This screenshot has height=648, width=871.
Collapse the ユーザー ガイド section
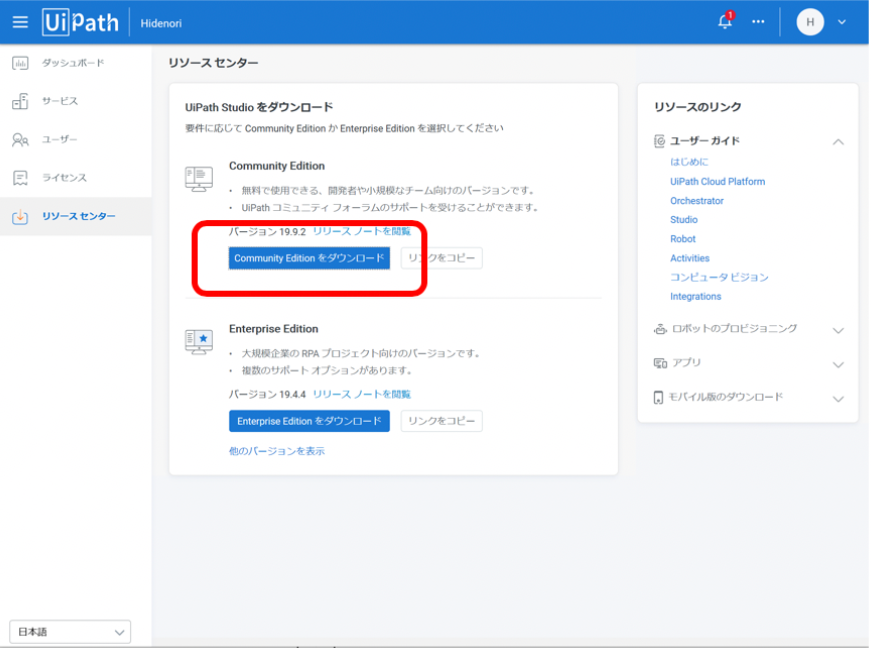(x=838, y=142)
